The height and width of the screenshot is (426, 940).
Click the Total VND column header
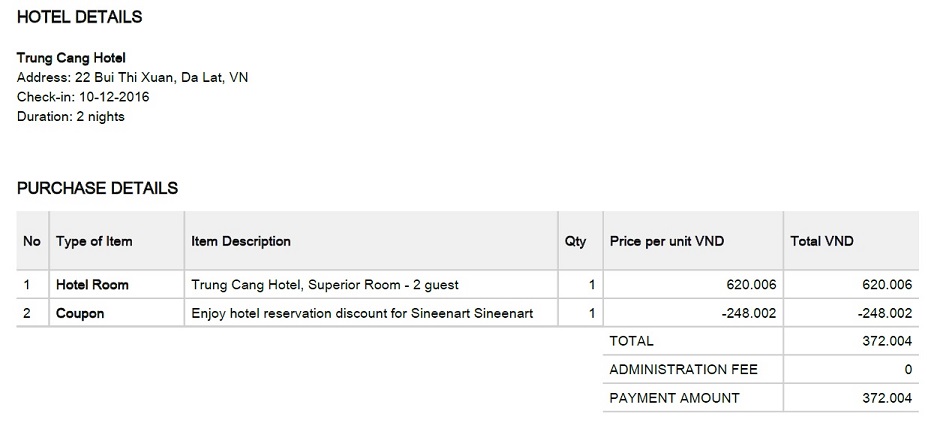[x=821, y=241]
